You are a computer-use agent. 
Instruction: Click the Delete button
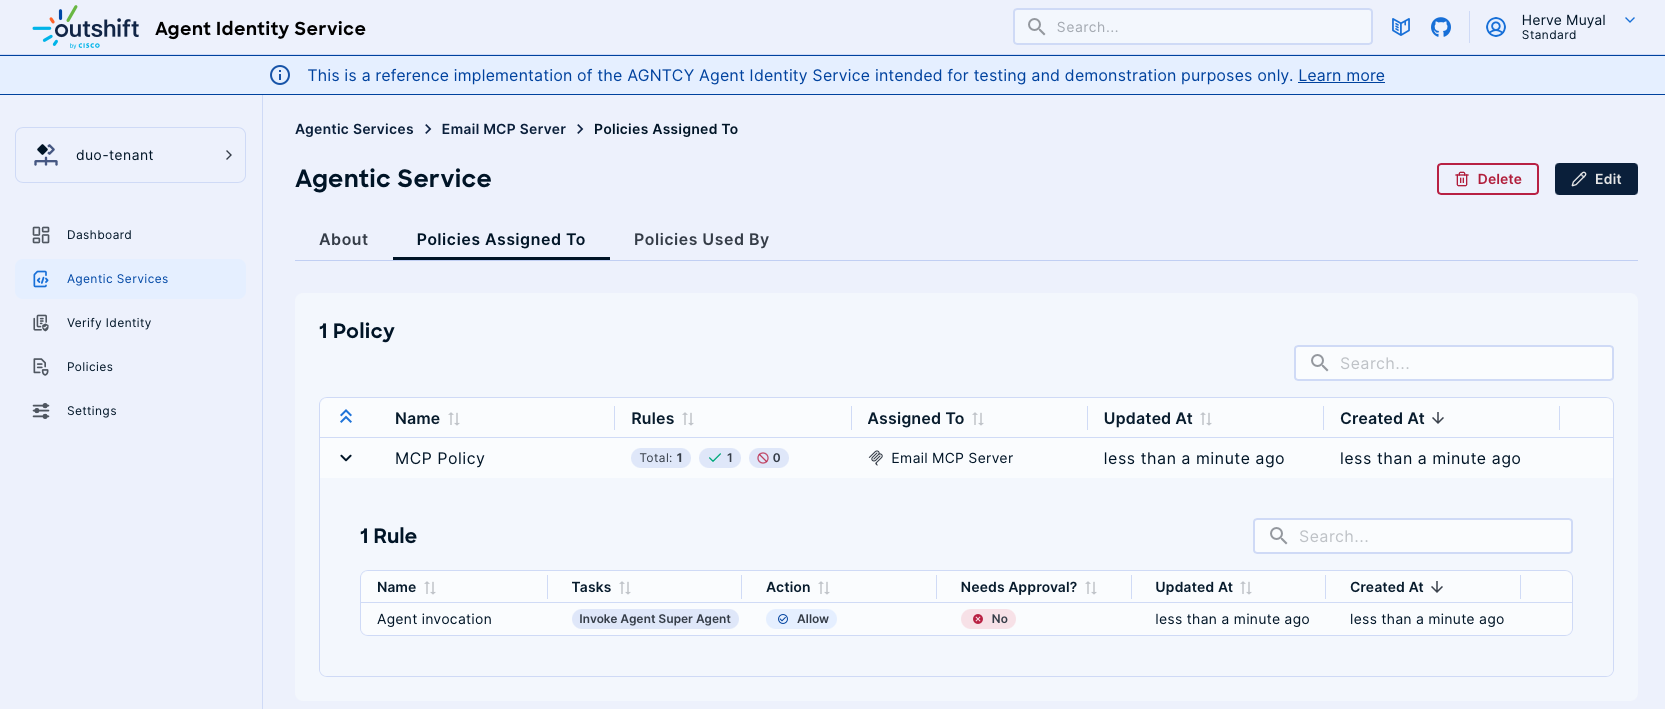pyautogui.click(x=1487, y=179)
